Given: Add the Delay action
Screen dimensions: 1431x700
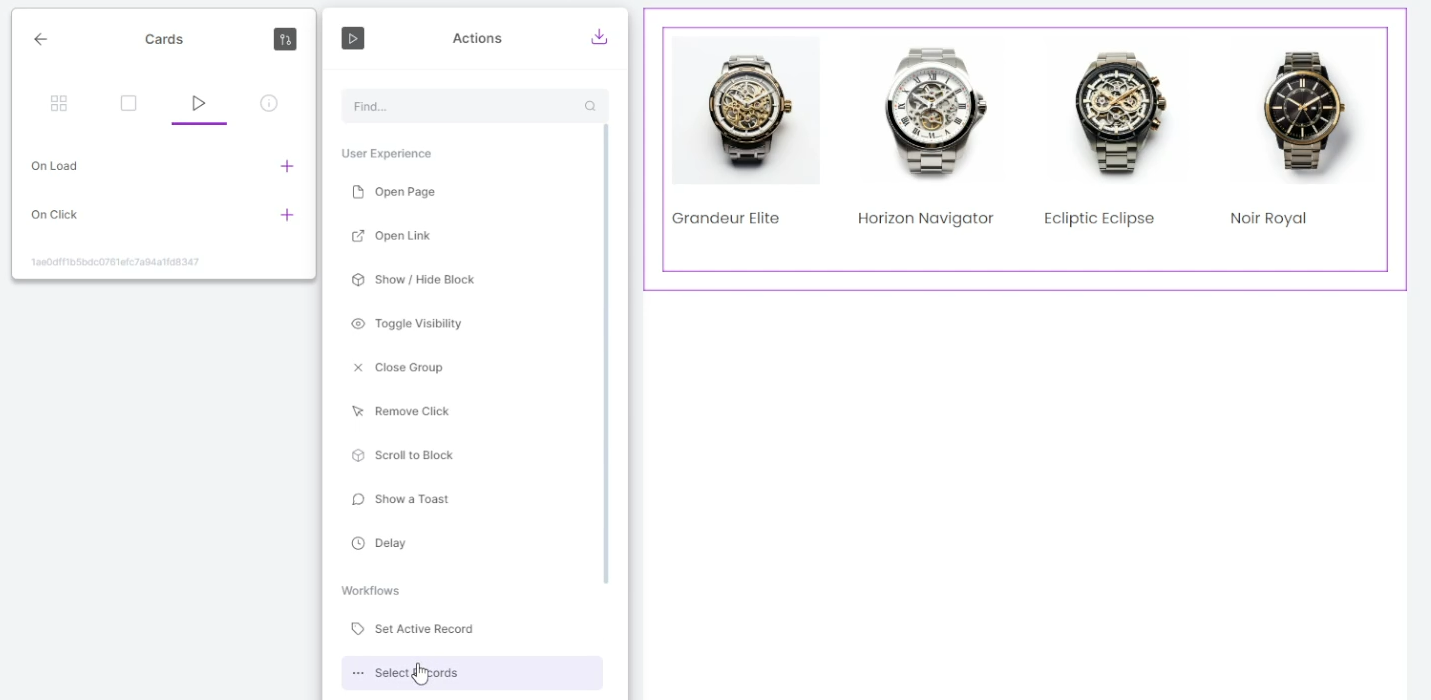Looking at the screenshot, I should click(x=472, y=544).
